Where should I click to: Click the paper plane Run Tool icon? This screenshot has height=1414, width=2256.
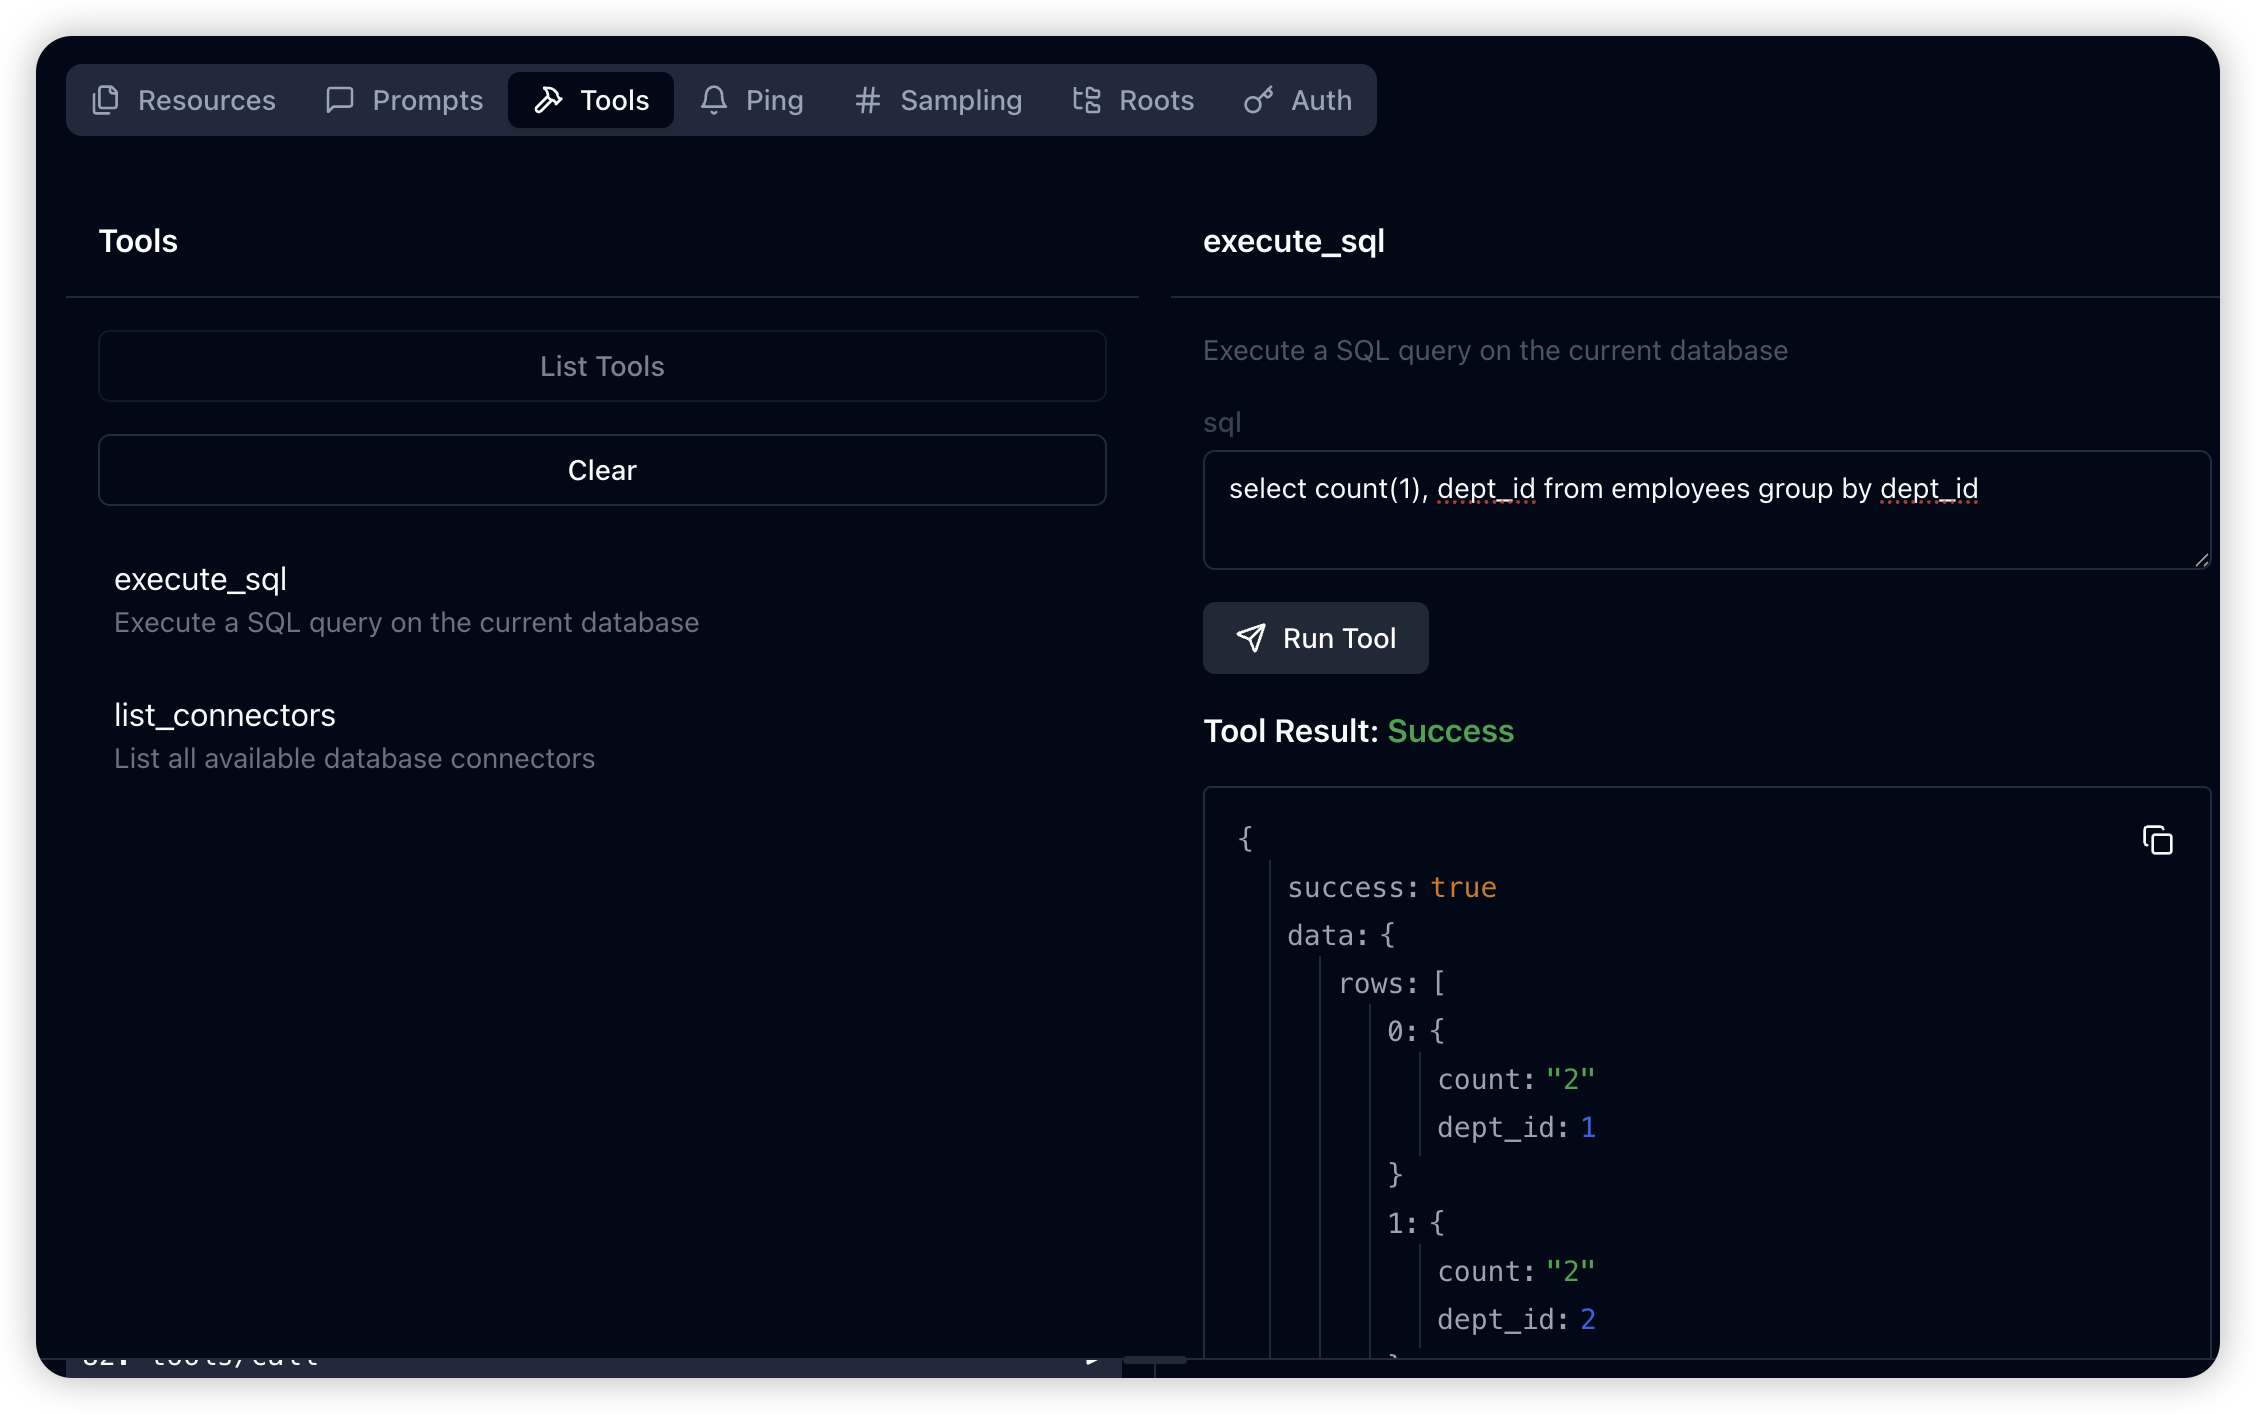(1251, 638)
